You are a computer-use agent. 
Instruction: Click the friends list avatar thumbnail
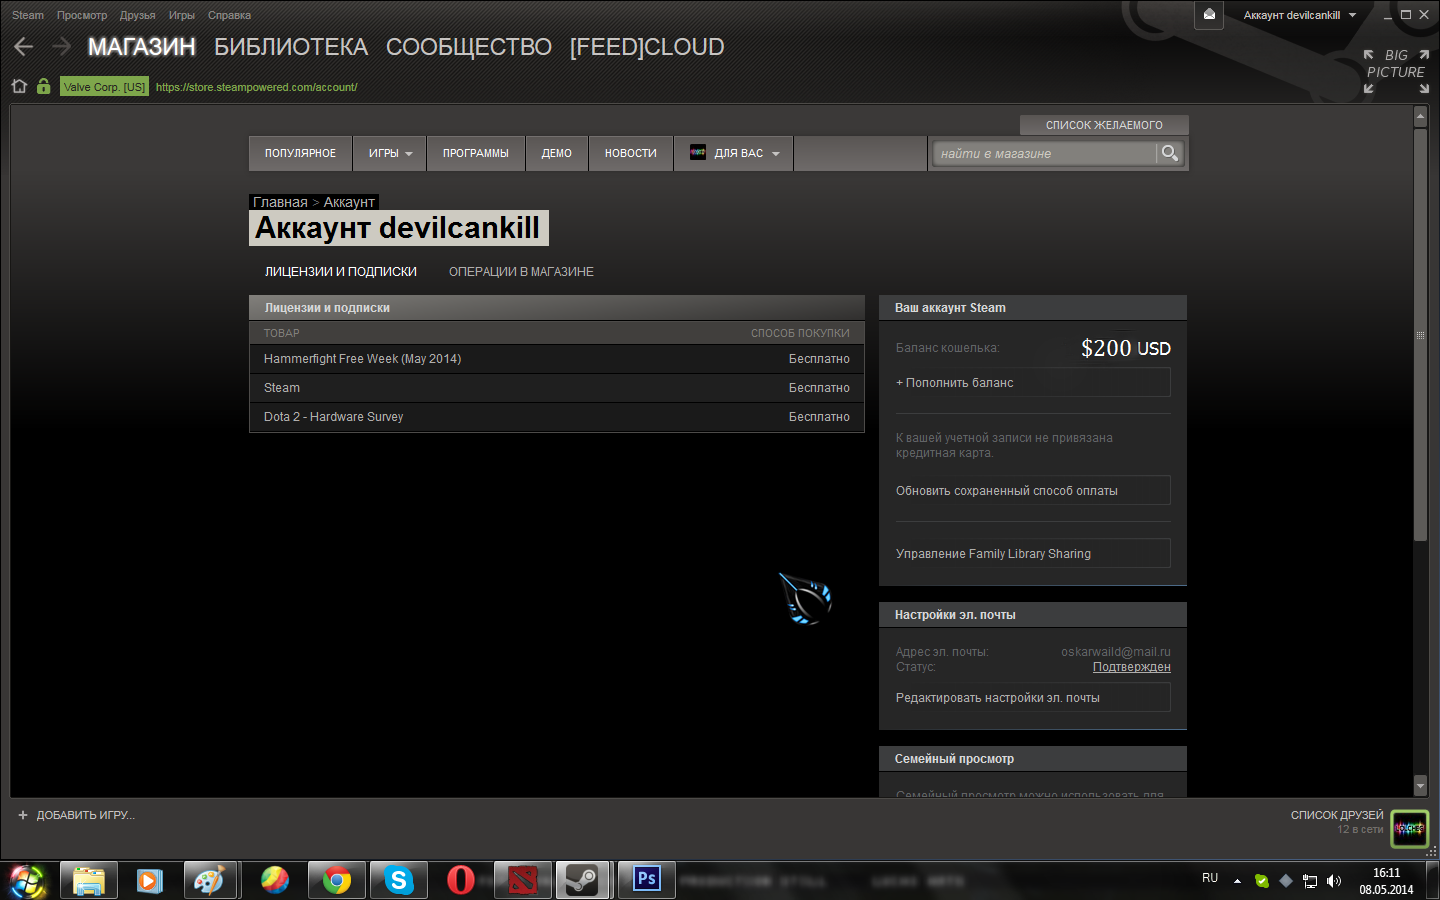tap(1410, 828)
